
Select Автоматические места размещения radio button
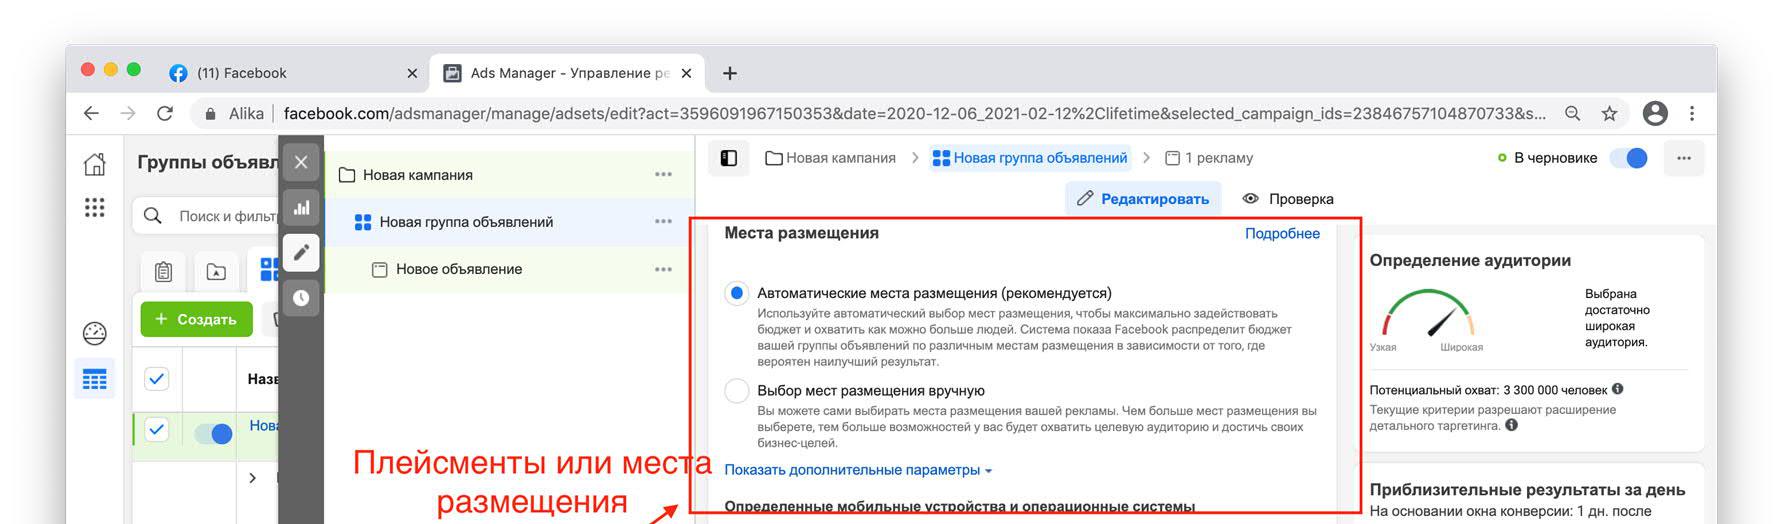tap(737, 294)
